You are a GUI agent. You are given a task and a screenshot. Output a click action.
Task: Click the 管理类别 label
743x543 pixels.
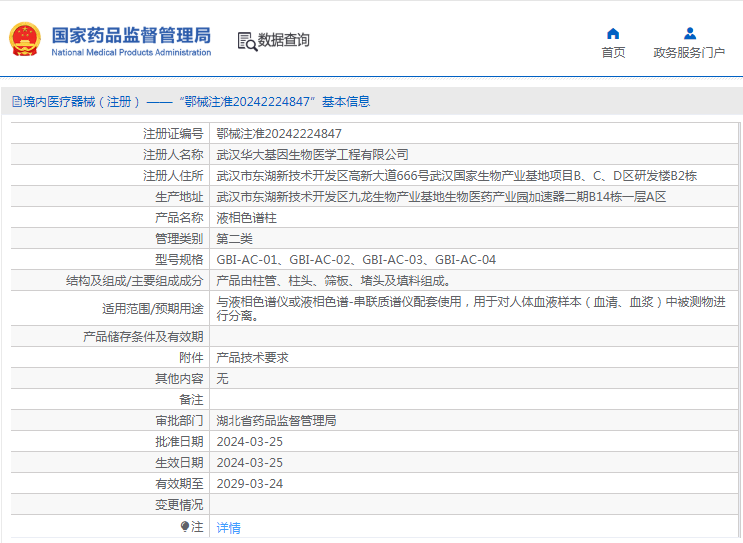click(x=179, y=239)
